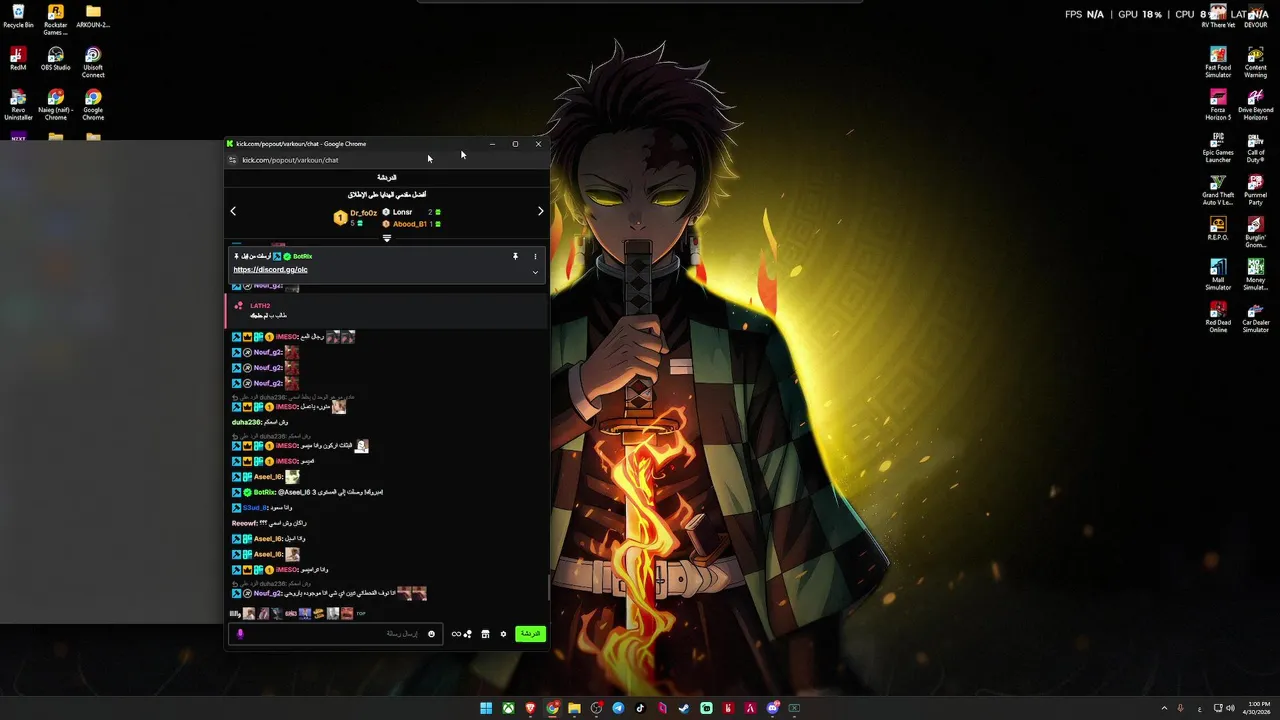Click the pin icon on BotRix pinned message
This screenshot has width=1280, height=720.
coord(515,256)
